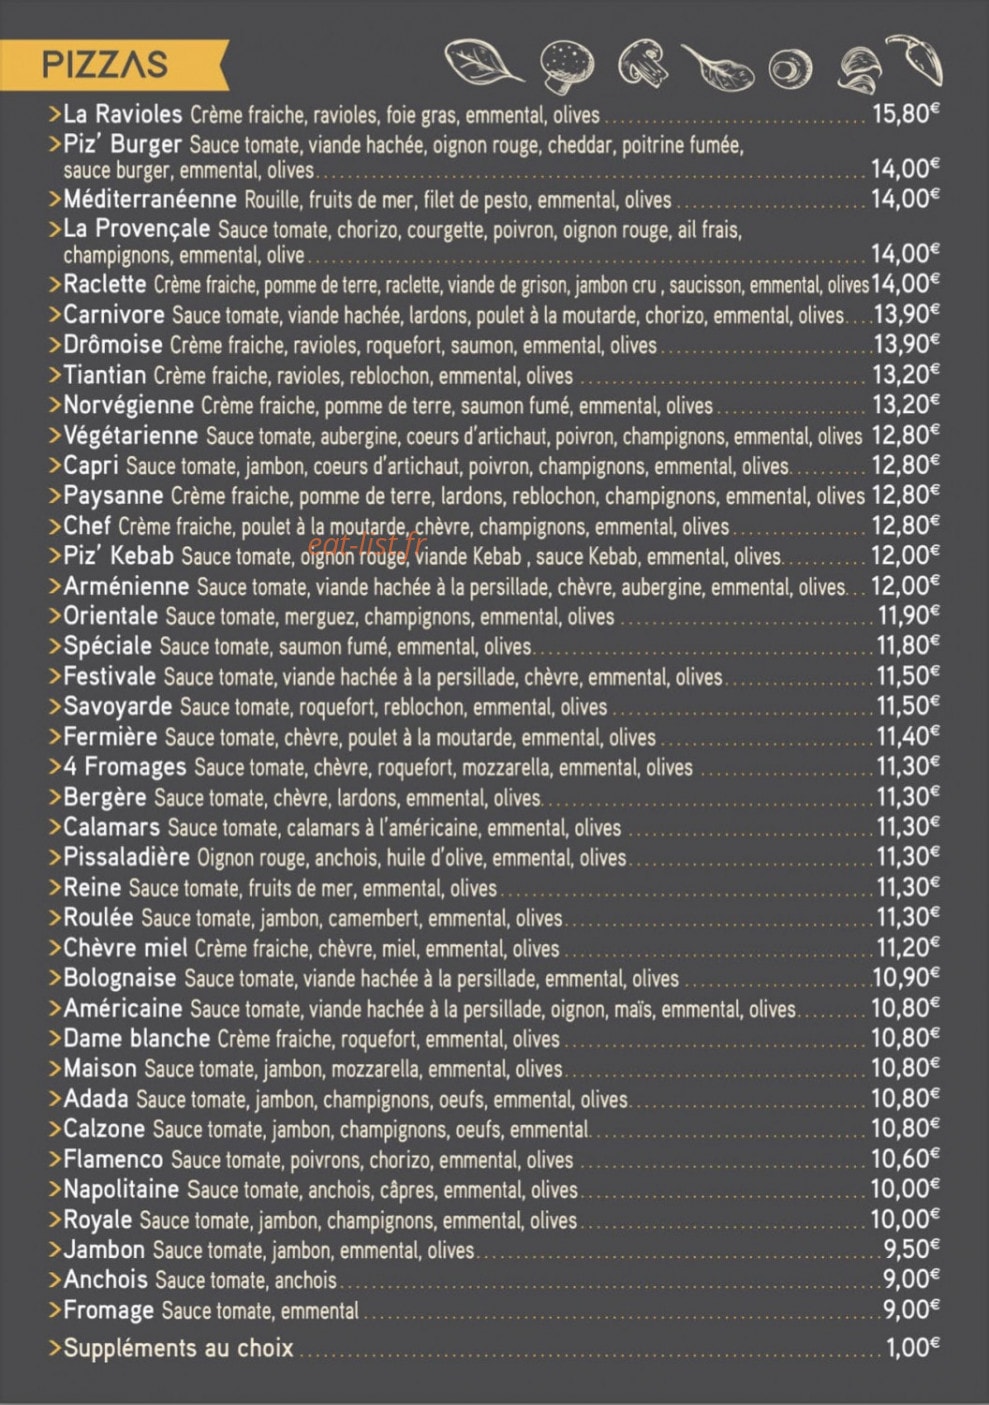The image size is (989, 1405).
Task: Click the basil leaf illustration
Action: click(x=717, y=67)
